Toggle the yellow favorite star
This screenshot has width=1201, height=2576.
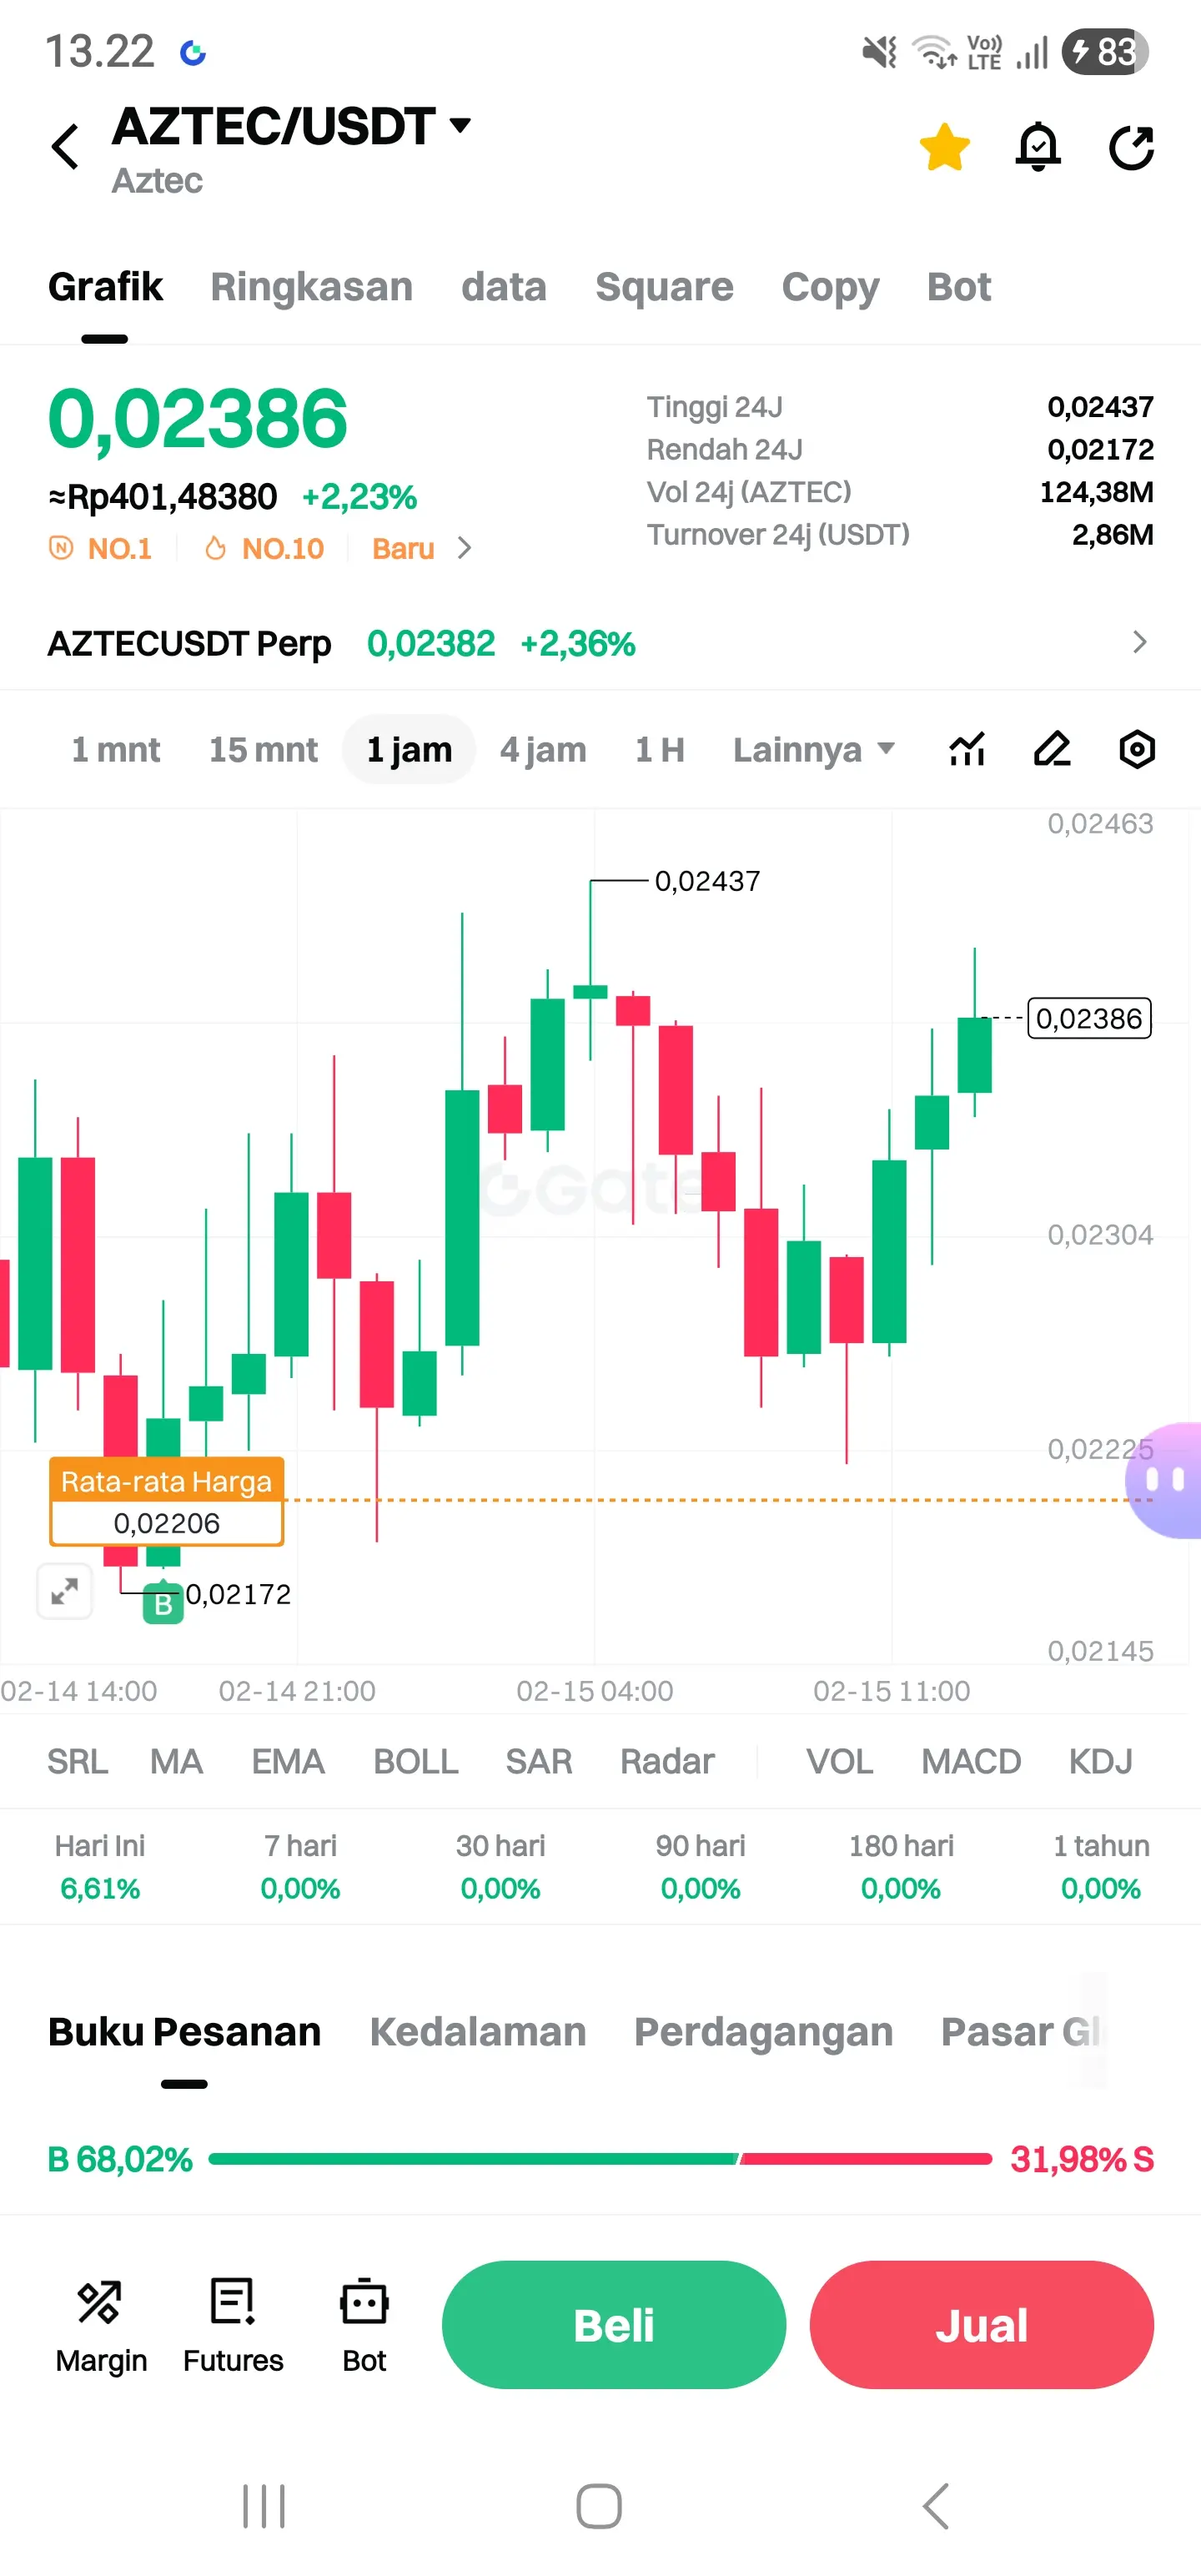click(944, 147)
